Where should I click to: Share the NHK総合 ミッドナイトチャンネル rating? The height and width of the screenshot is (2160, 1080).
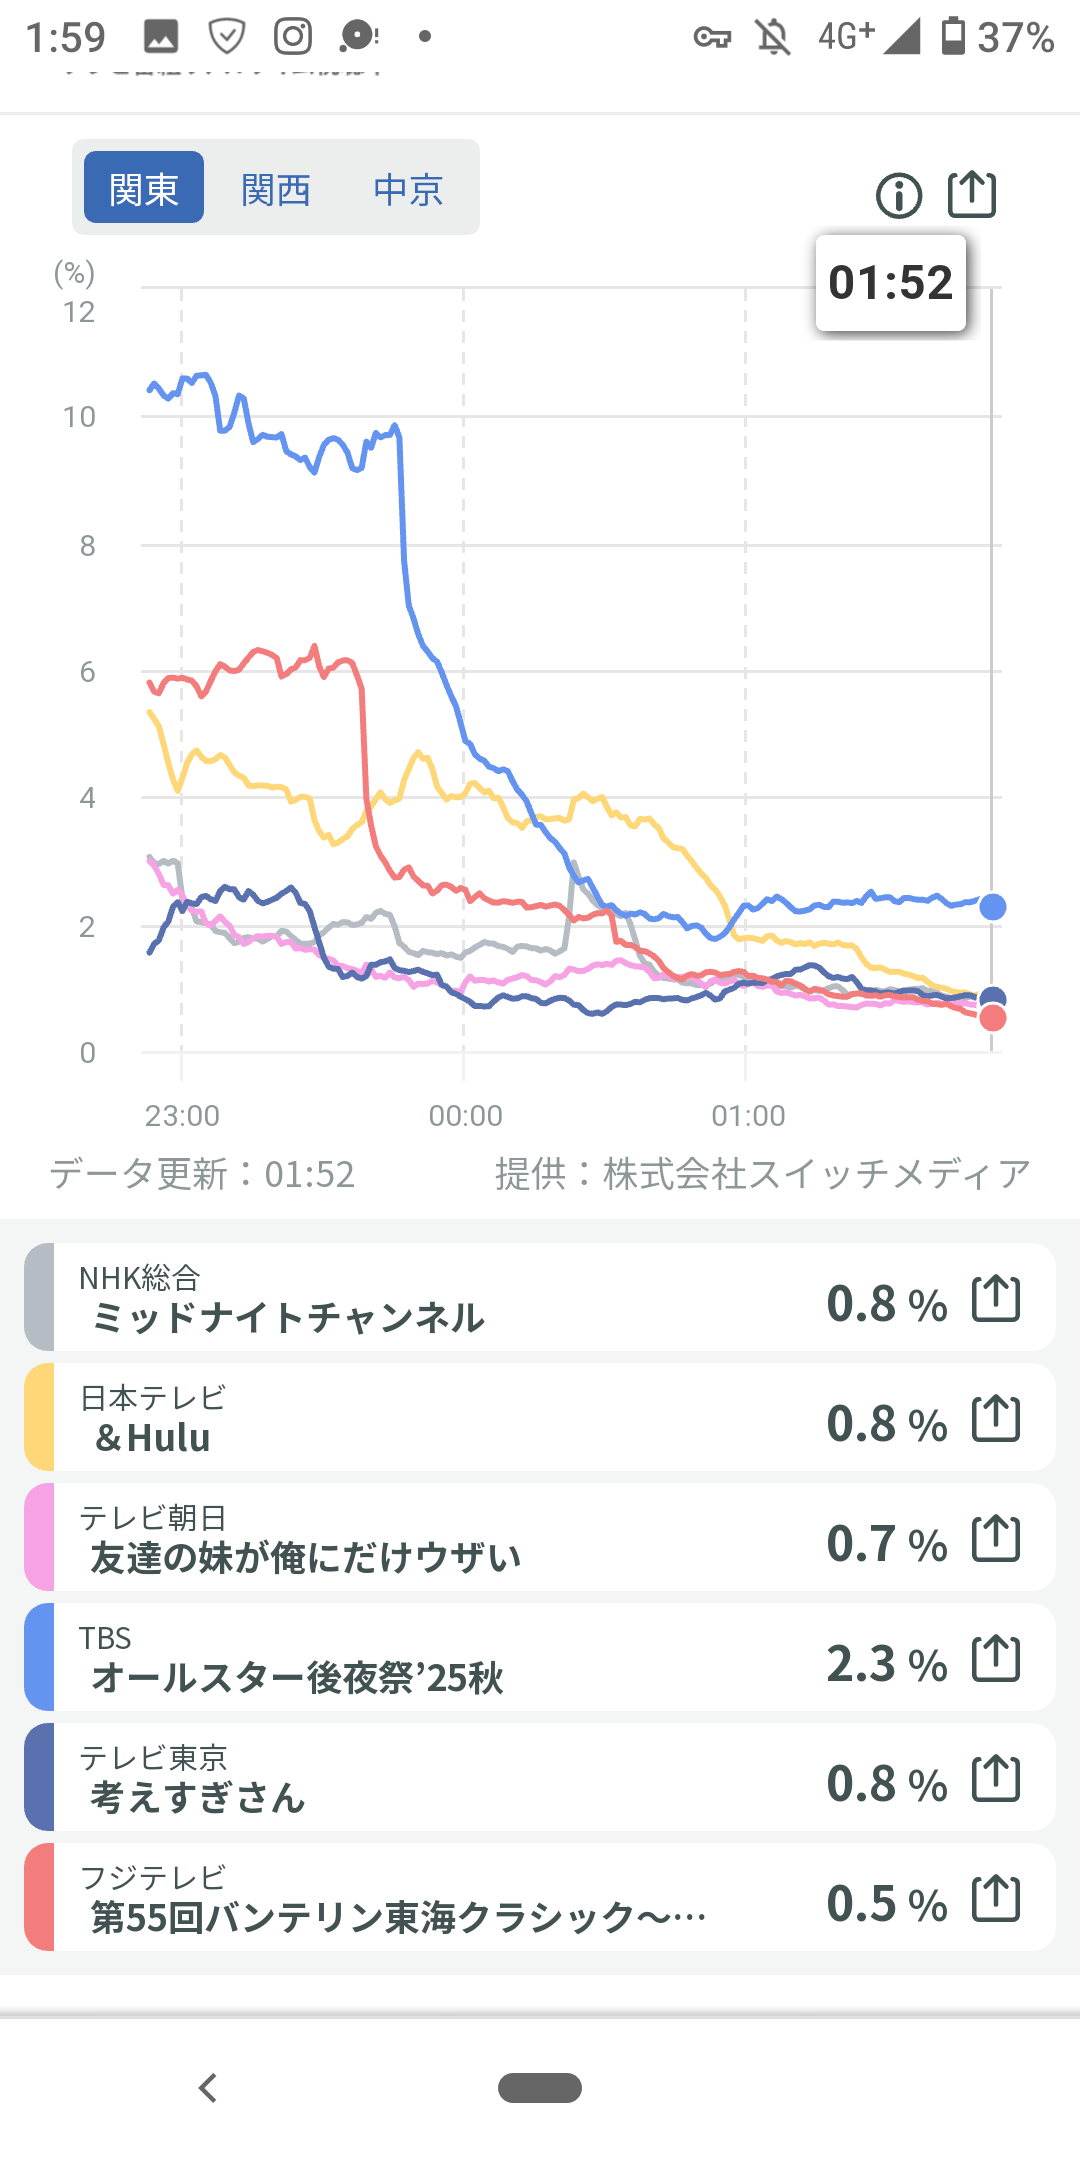pyautogui.click(x=996, y=1299)
